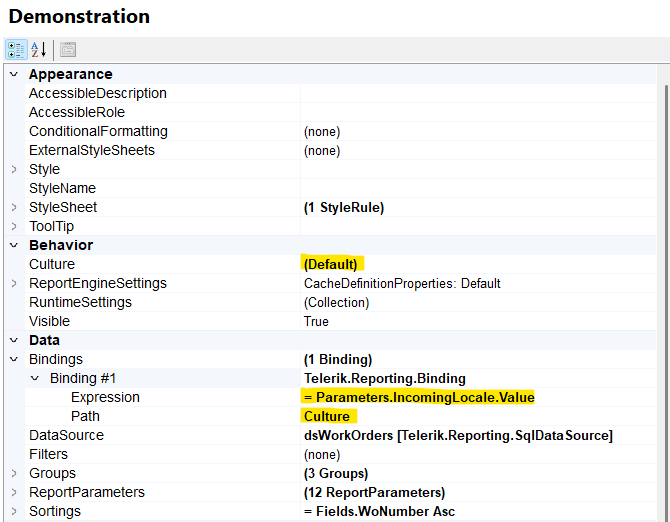Collapse the Appearance category
Image resolution: width=670 pixels, height=522 pixels.
14,74
